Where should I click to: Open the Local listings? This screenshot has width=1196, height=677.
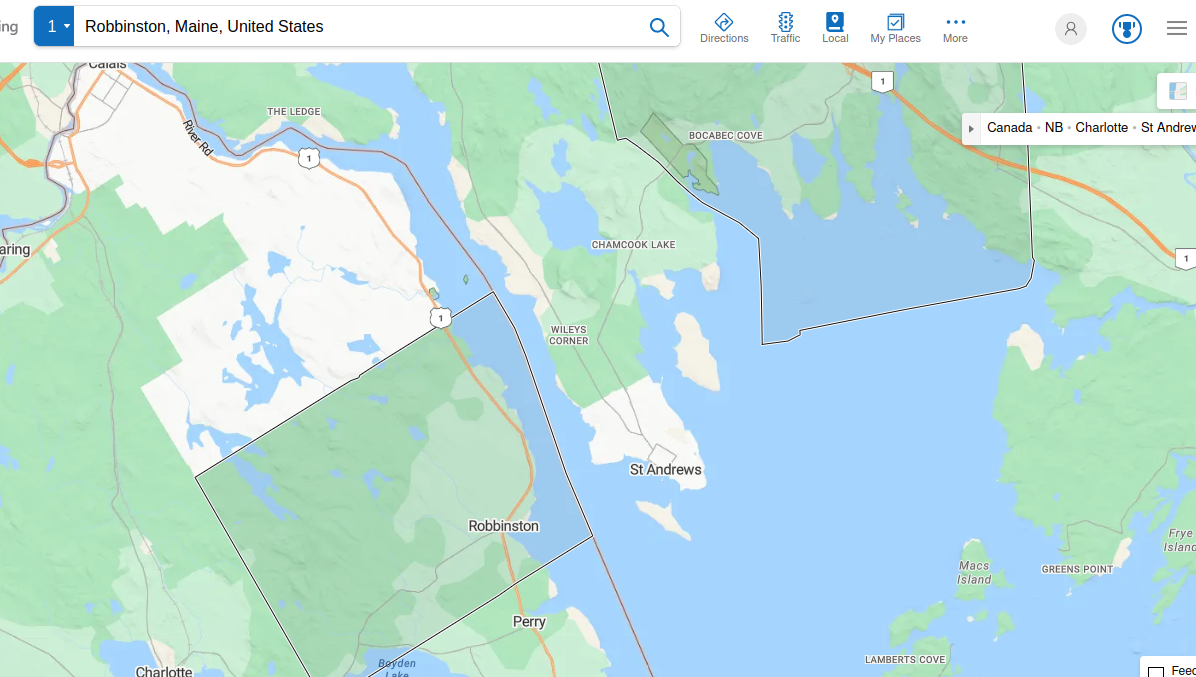(835, 27)
